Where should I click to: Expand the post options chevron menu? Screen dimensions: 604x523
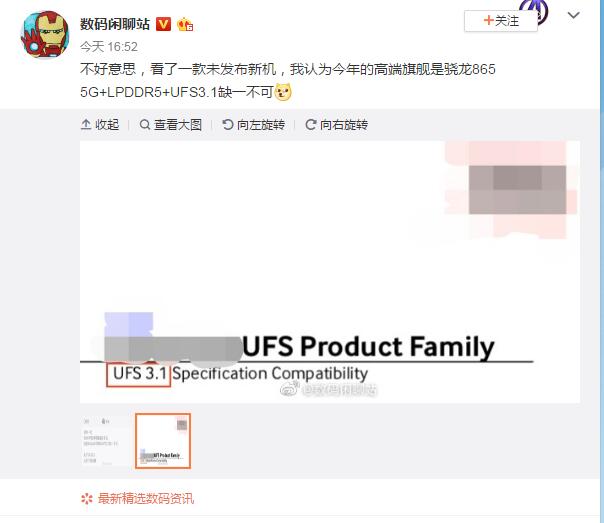[x=574, y=15]
